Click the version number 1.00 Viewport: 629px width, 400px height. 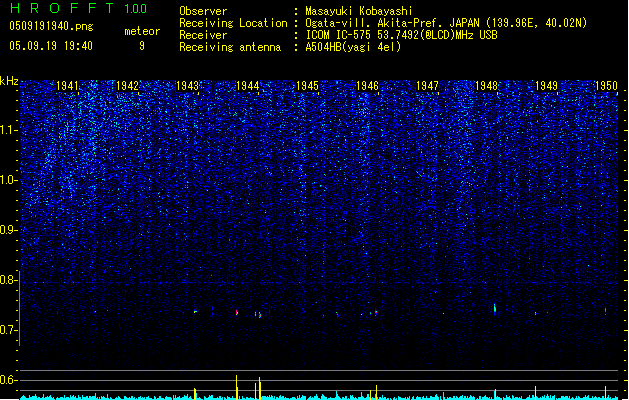136,9
